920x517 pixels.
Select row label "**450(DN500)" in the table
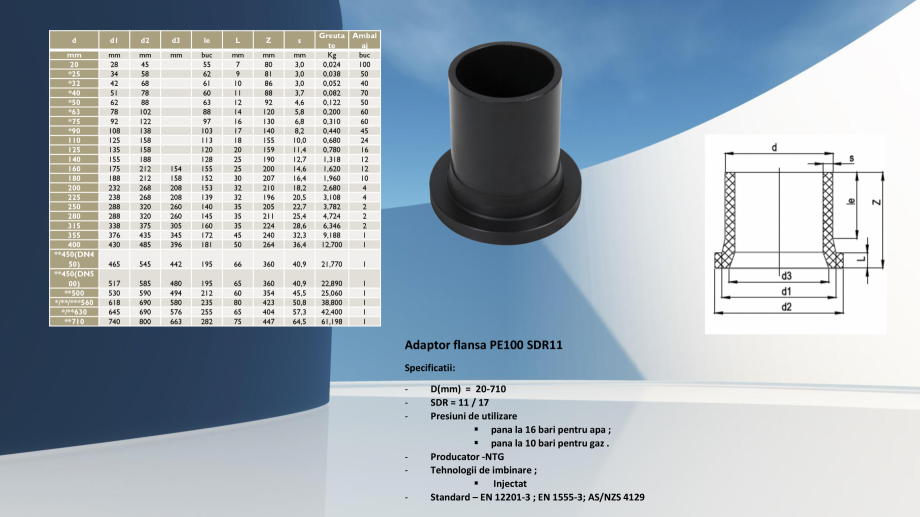coord(74,278)
